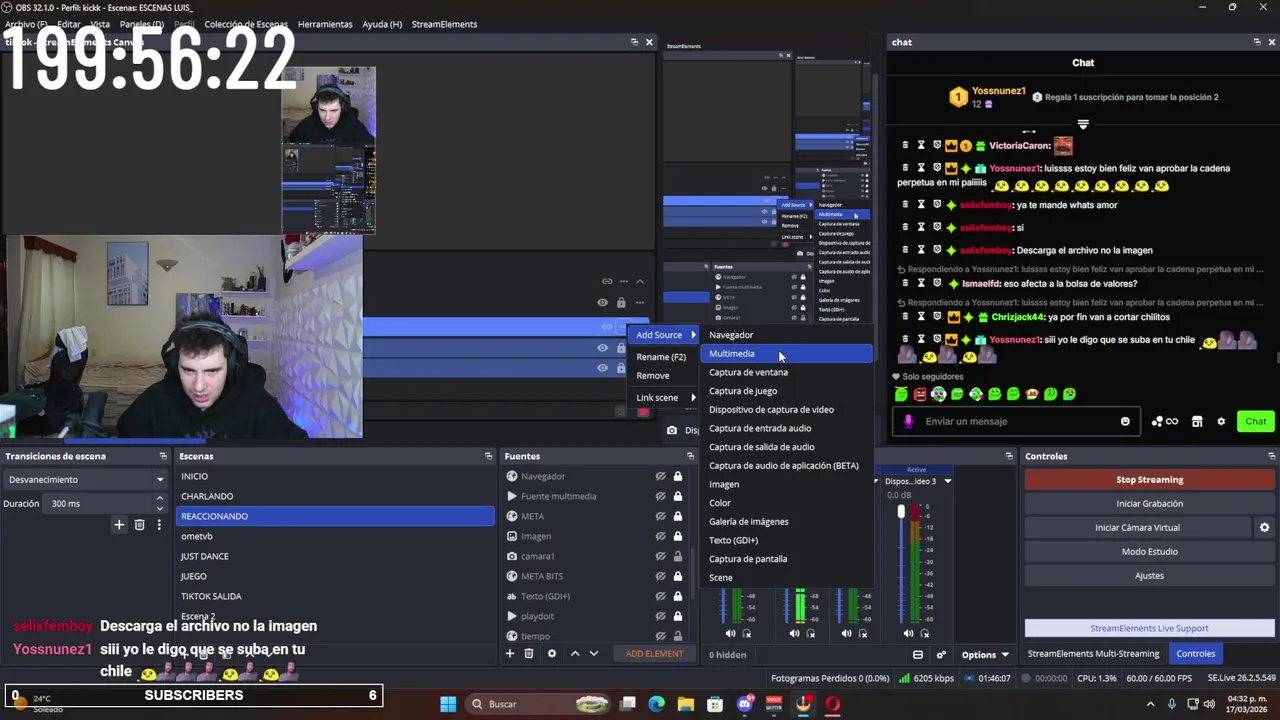
Task: Add a scene transition with the plus icon
Action: (119, 525)
